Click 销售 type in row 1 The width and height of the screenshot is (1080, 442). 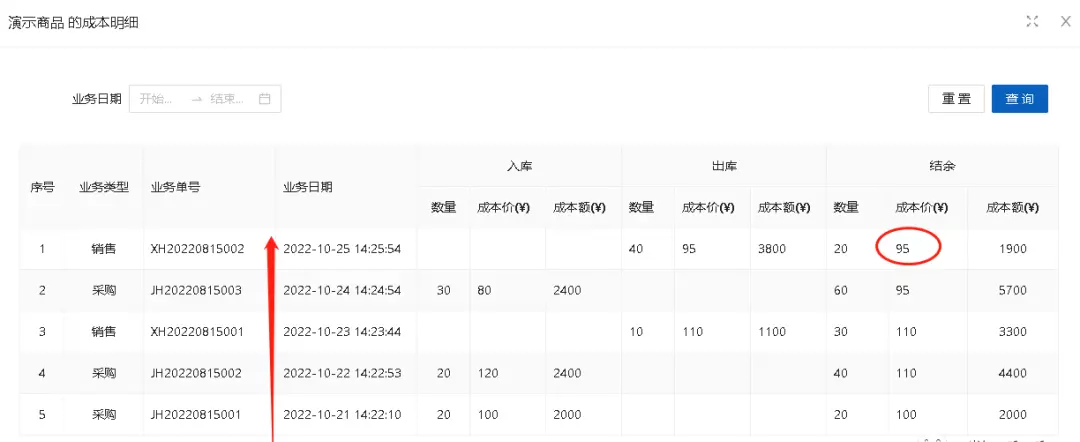104,249
